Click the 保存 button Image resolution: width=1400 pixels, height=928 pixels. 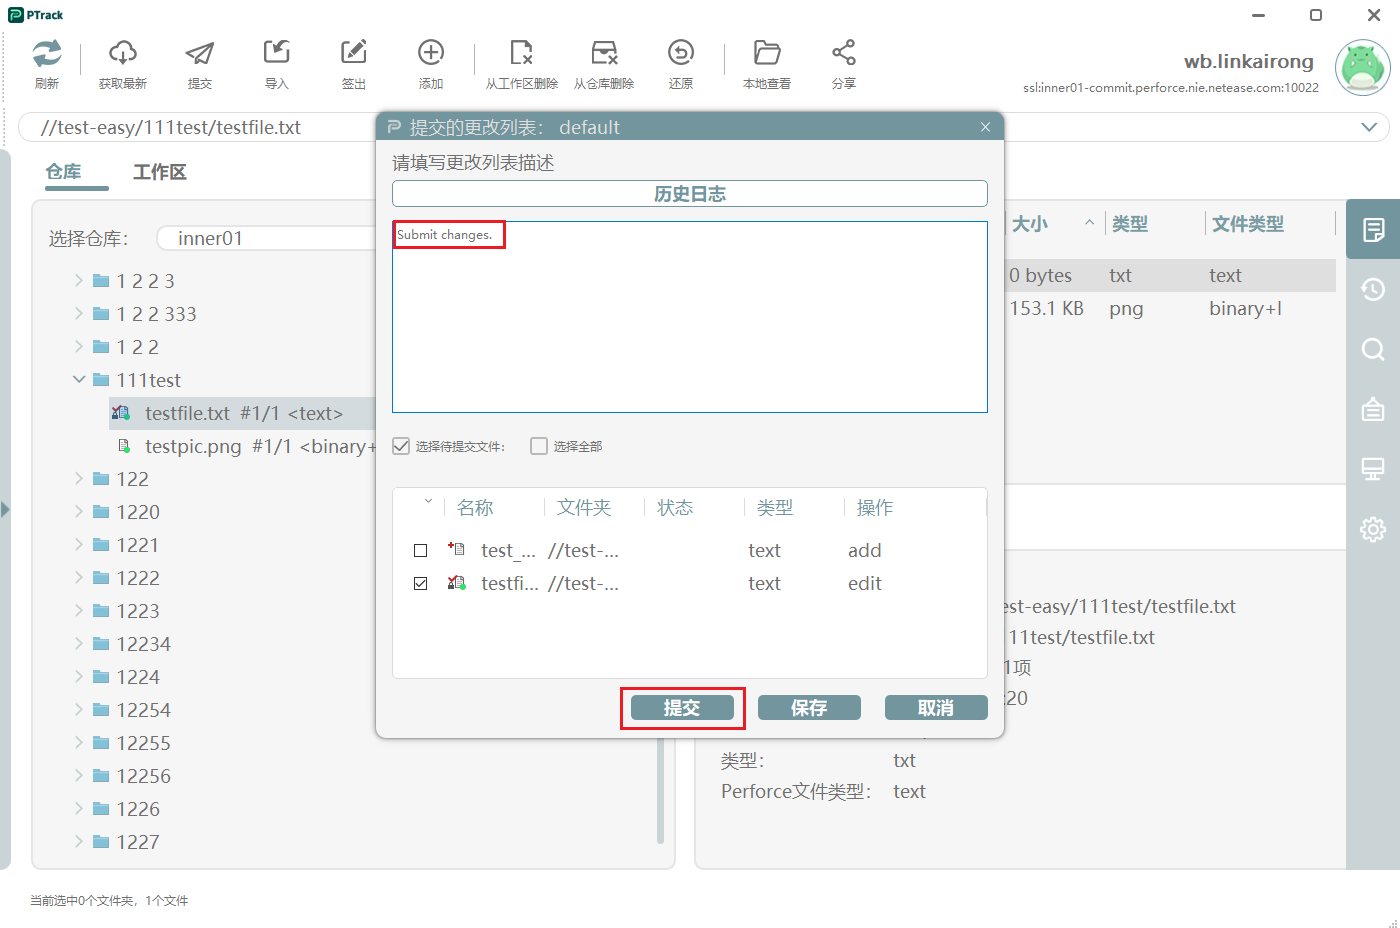tap(809, 708)
